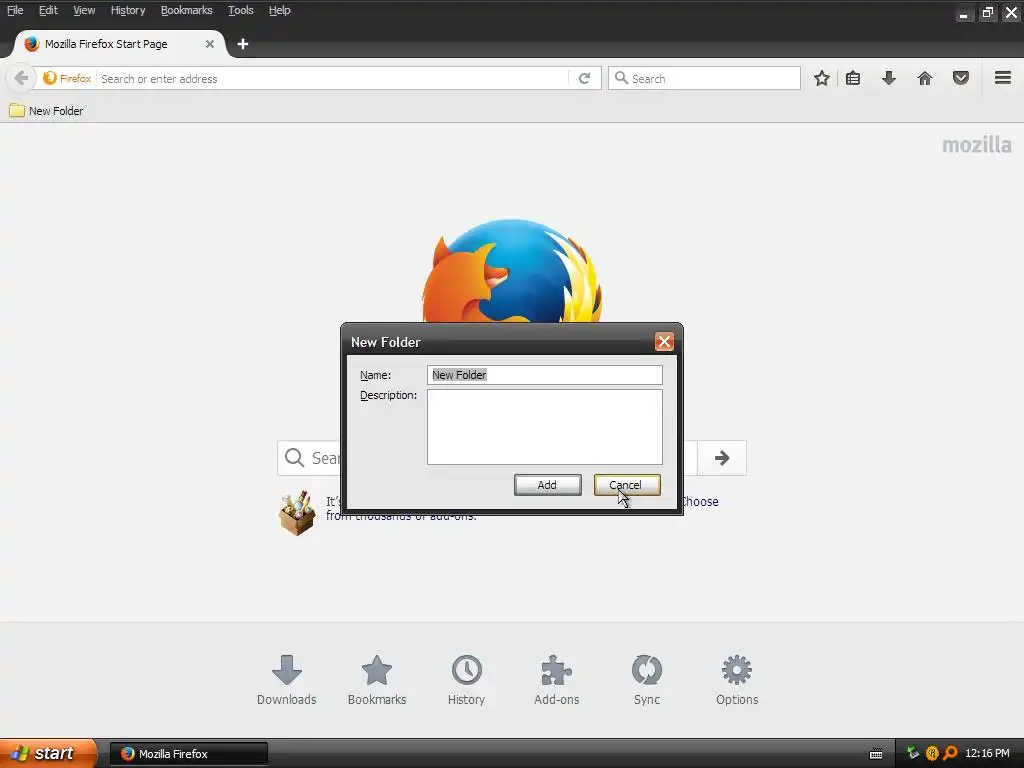1024x768 pixels.
Task: Click the Description text area
Action: click(x=545, y=427)
